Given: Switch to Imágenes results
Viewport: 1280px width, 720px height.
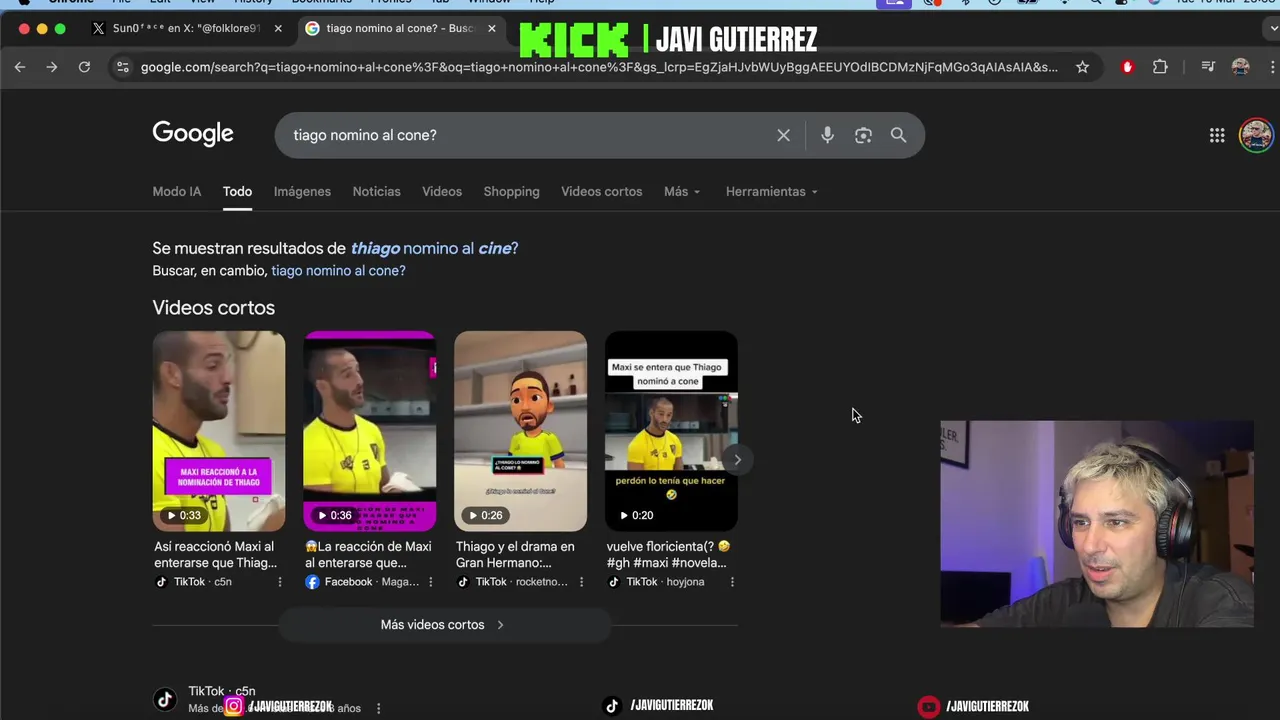Looking at the screenshot, I should pos(302,191).
